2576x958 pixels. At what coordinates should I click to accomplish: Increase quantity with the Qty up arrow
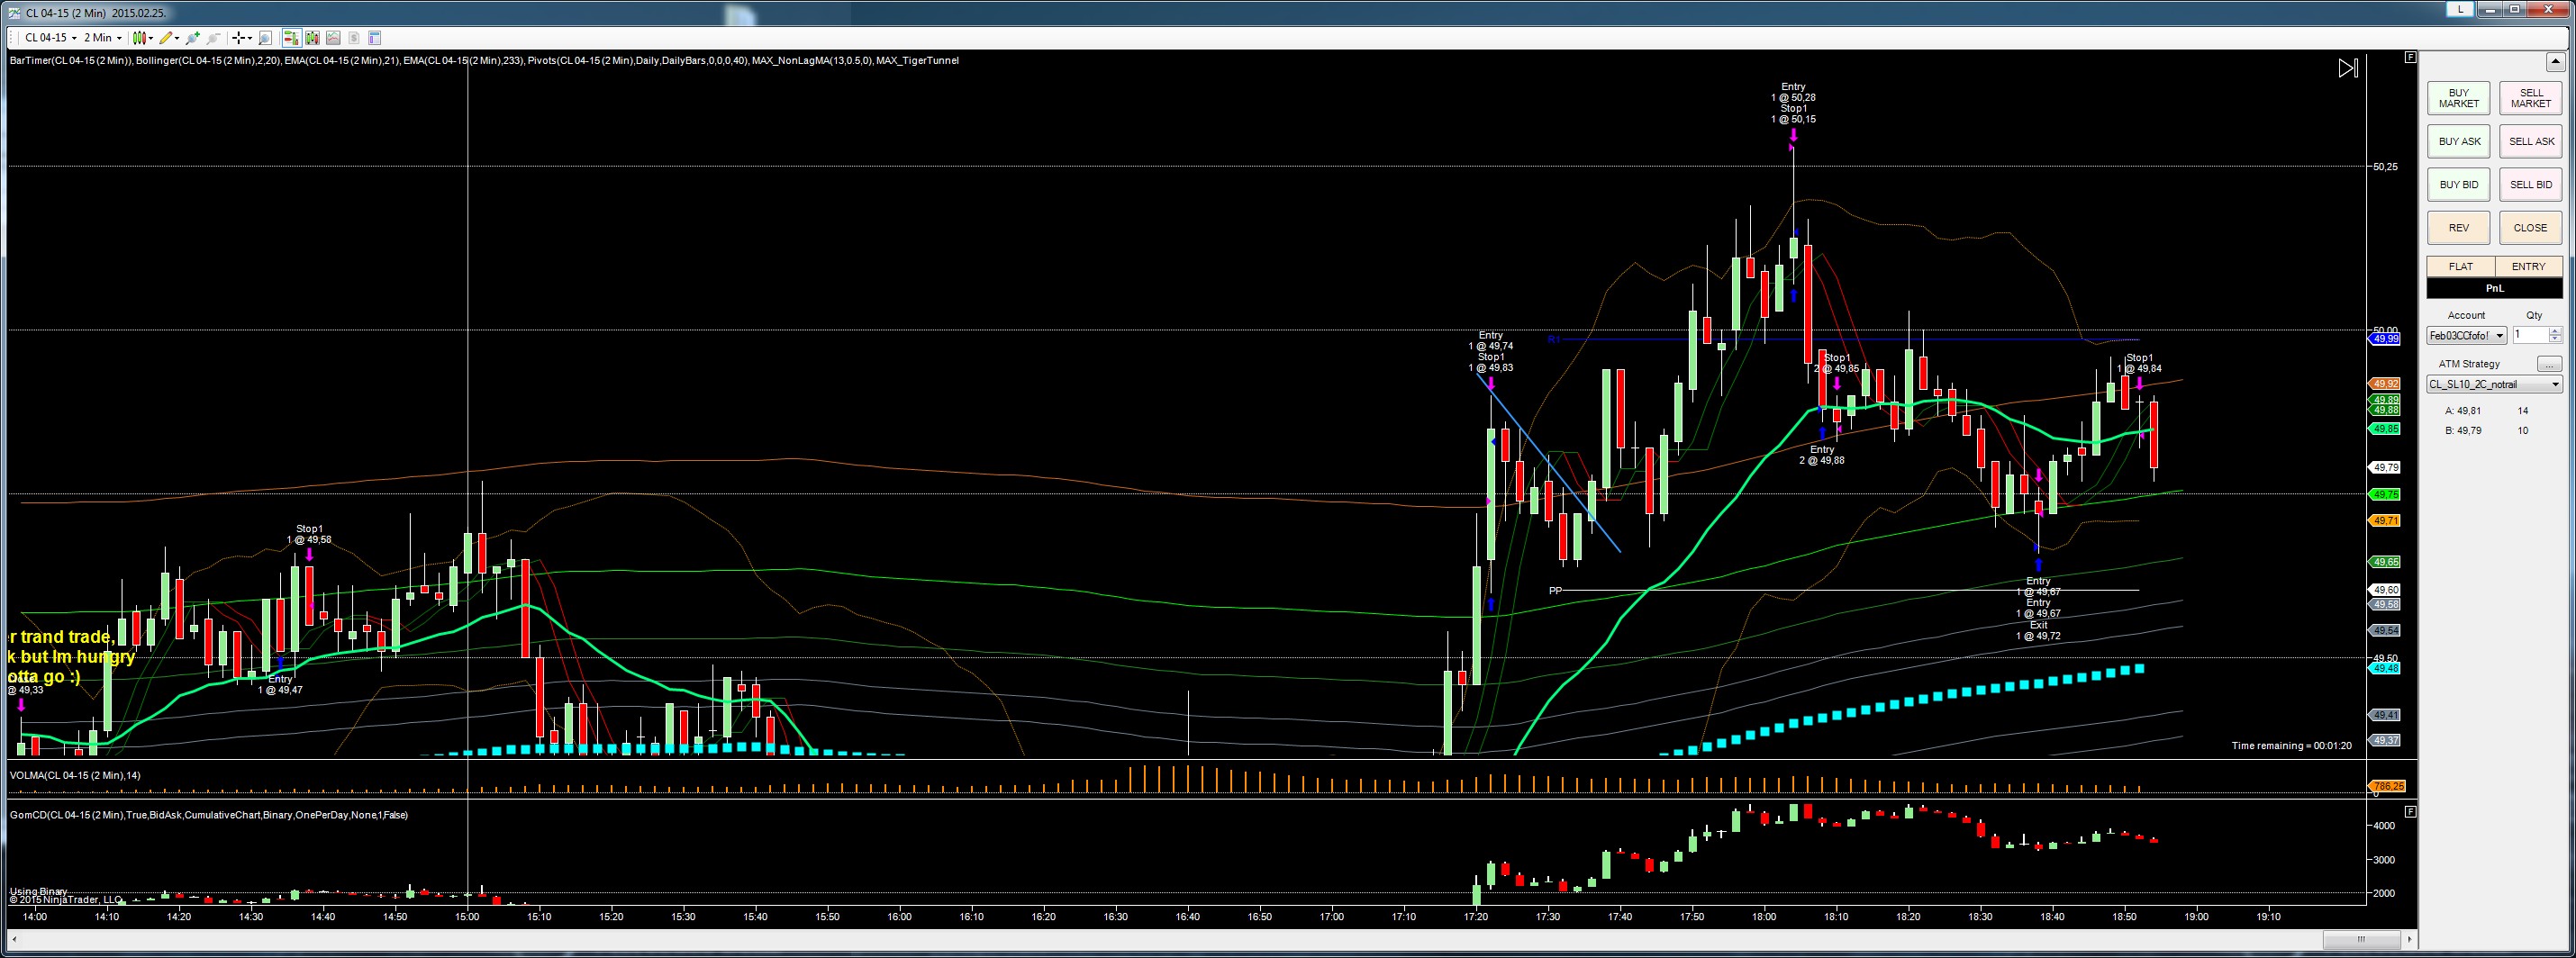[x=2555, y=331]
